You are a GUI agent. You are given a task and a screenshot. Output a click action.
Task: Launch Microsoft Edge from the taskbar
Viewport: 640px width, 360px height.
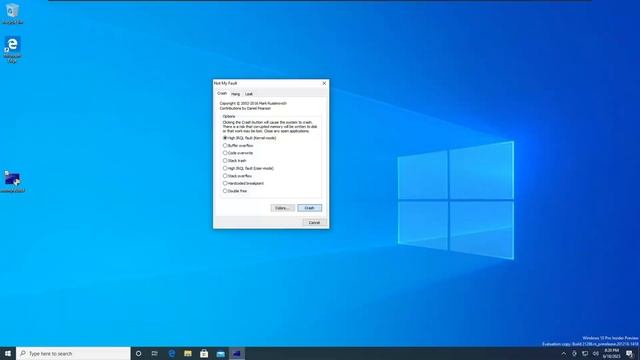coord(172,353)
